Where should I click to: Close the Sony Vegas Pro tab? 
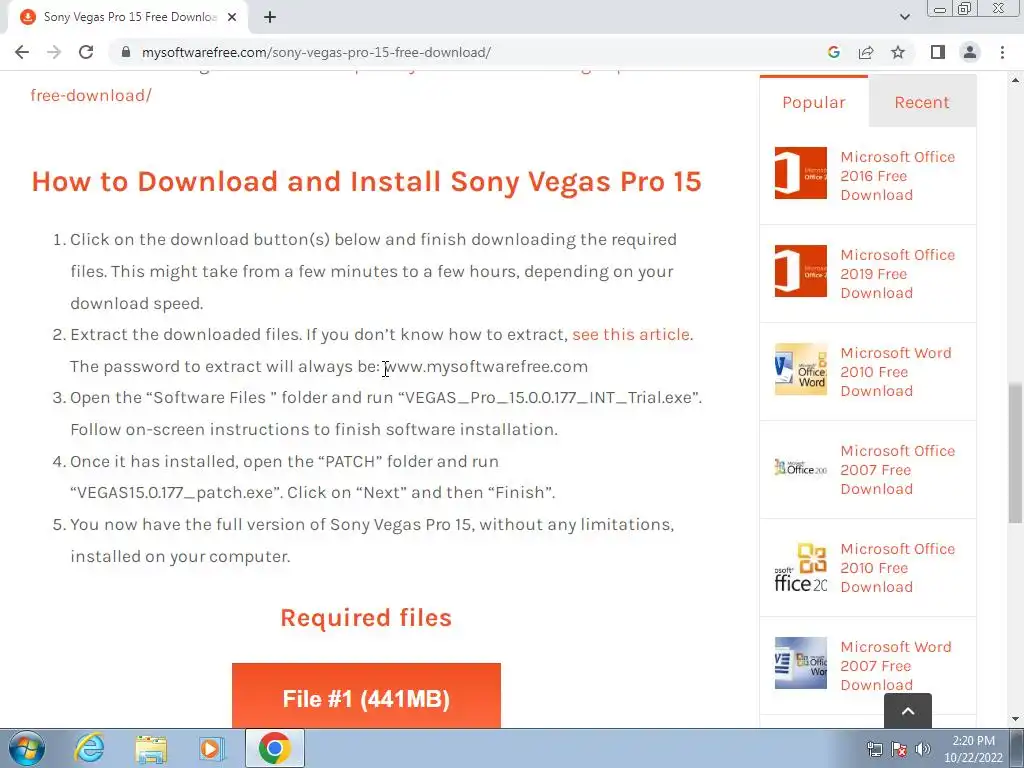(x=232, y=17)
